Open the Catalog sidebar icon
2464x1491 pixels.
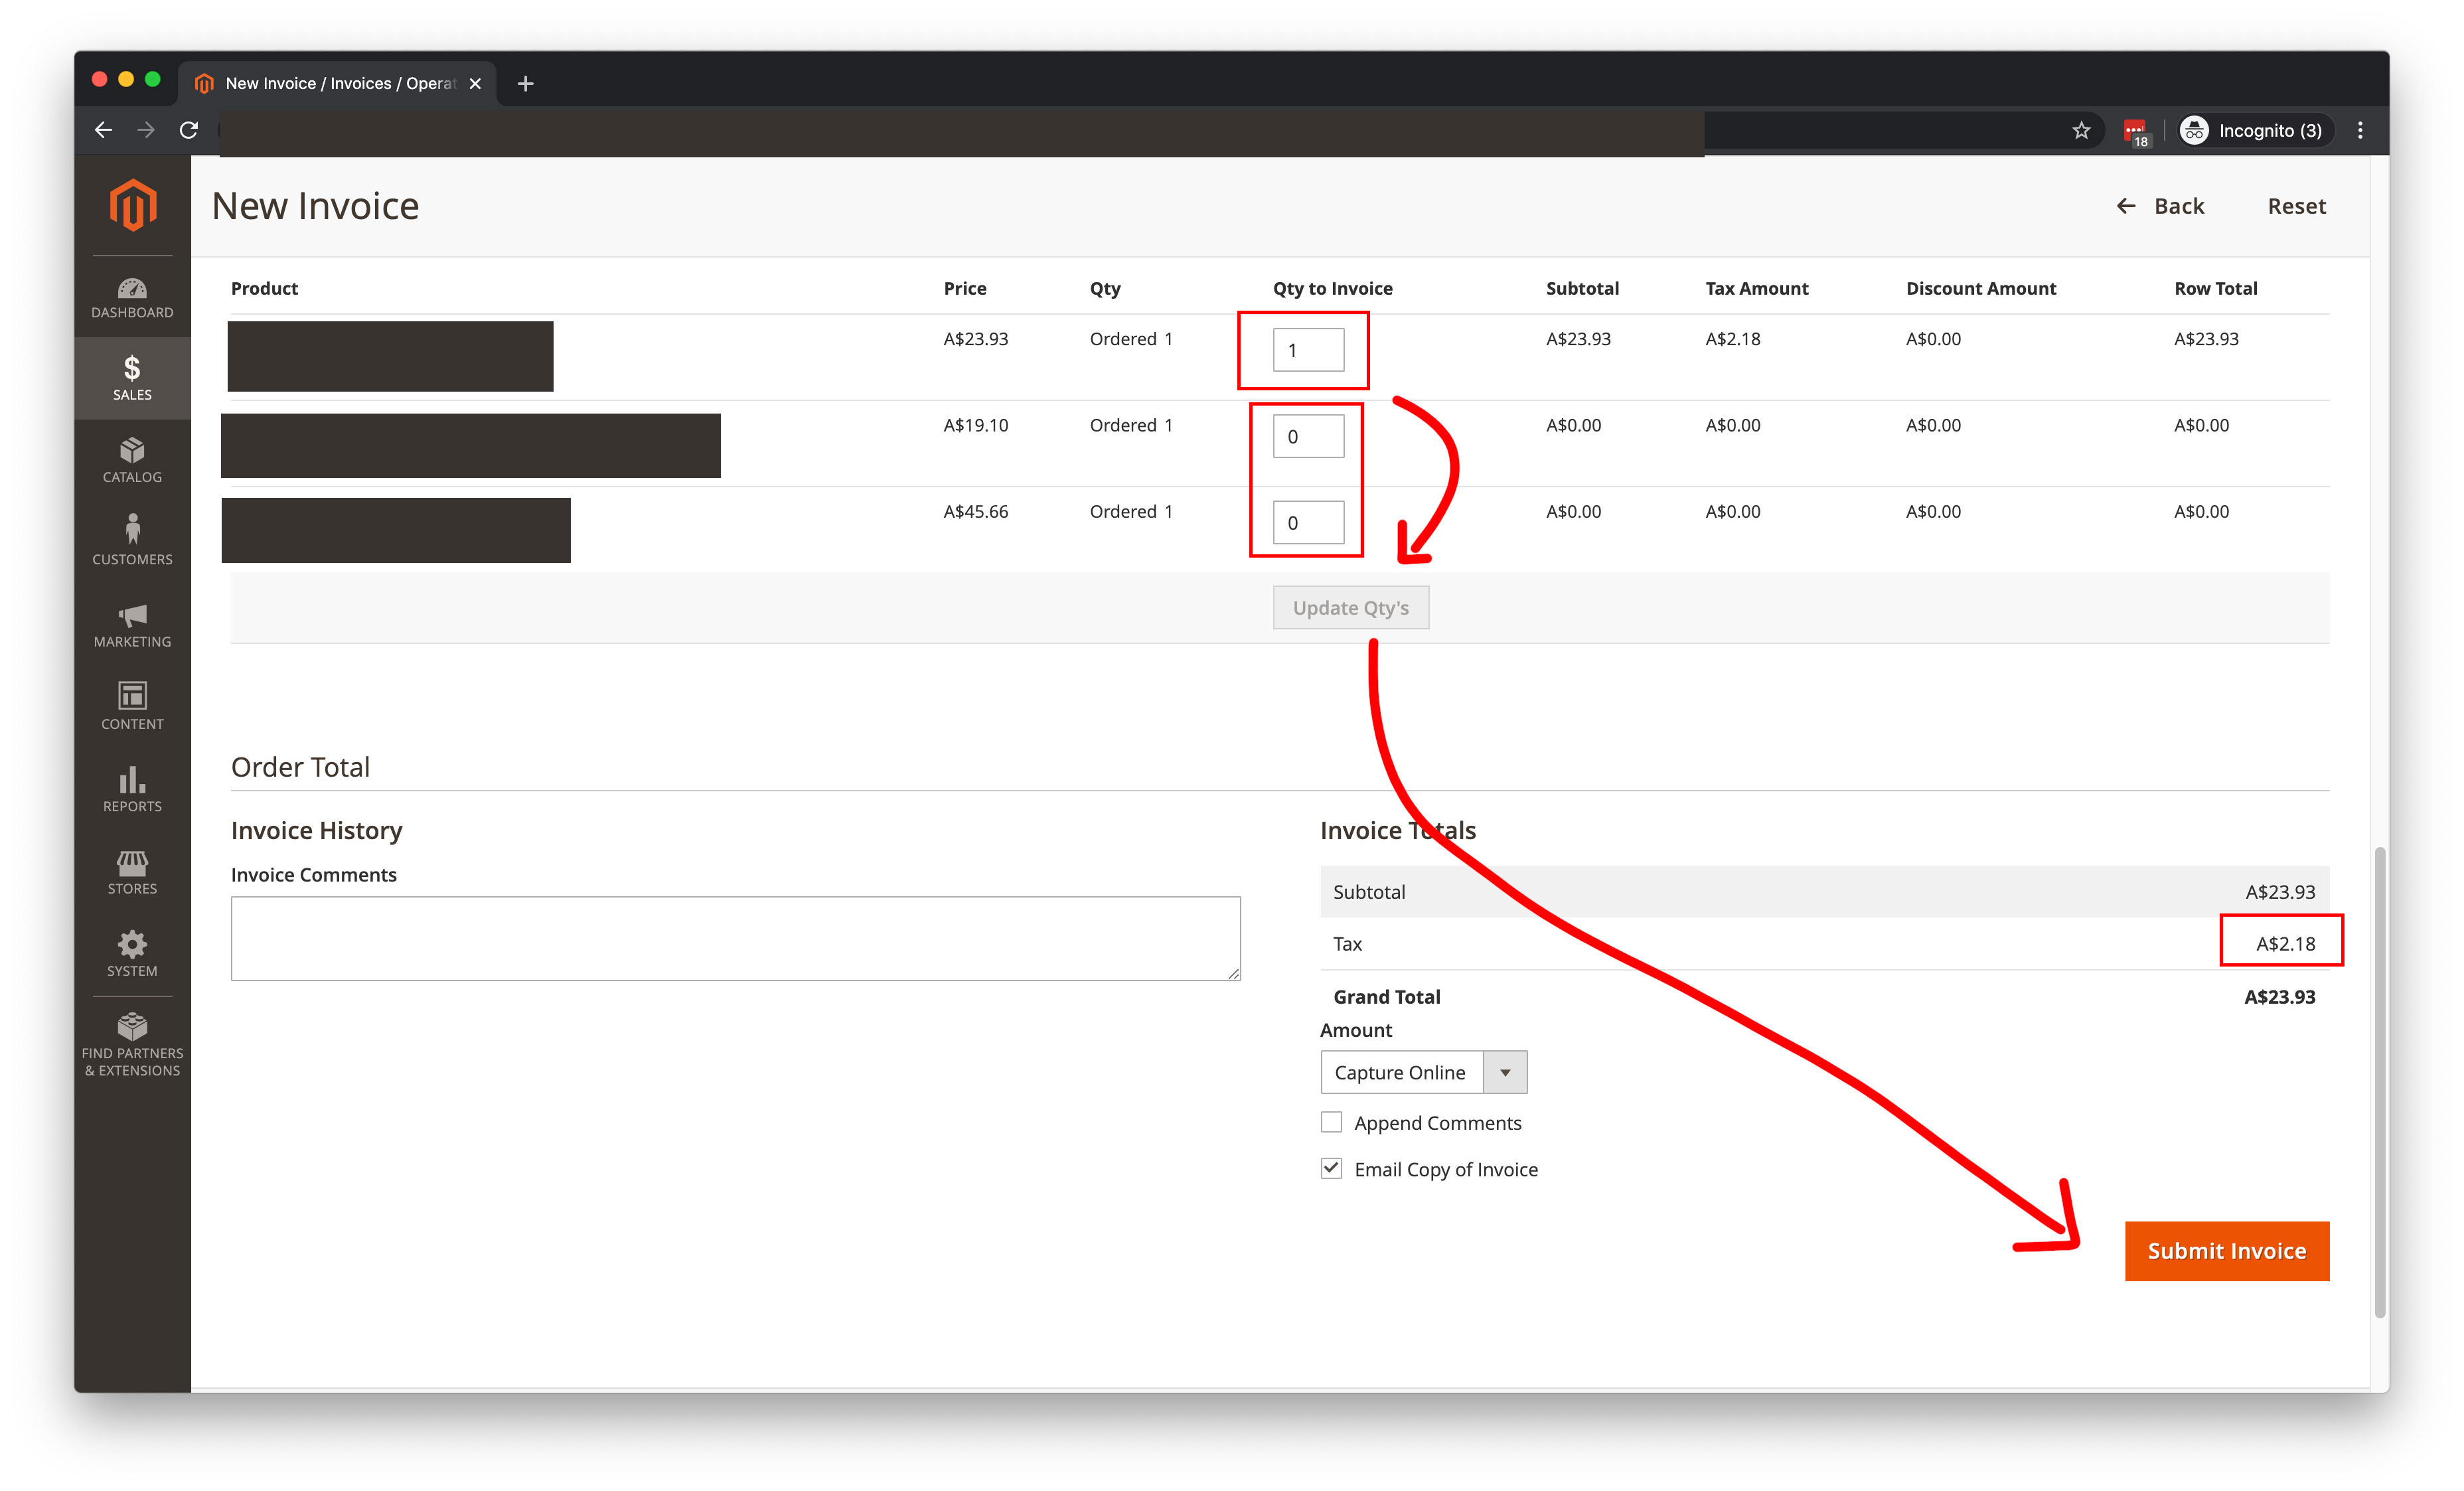coord(131,460)
